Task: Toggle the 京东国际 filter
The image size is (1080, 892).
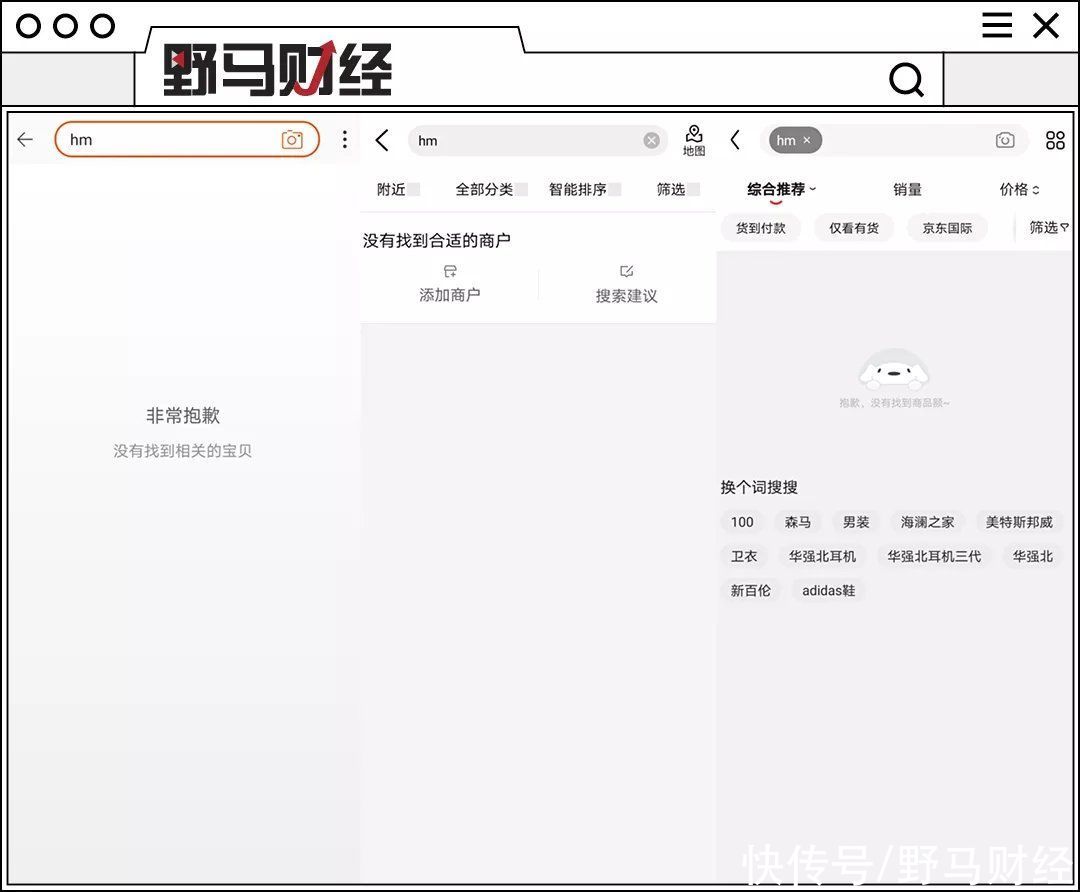Action: 947,228
